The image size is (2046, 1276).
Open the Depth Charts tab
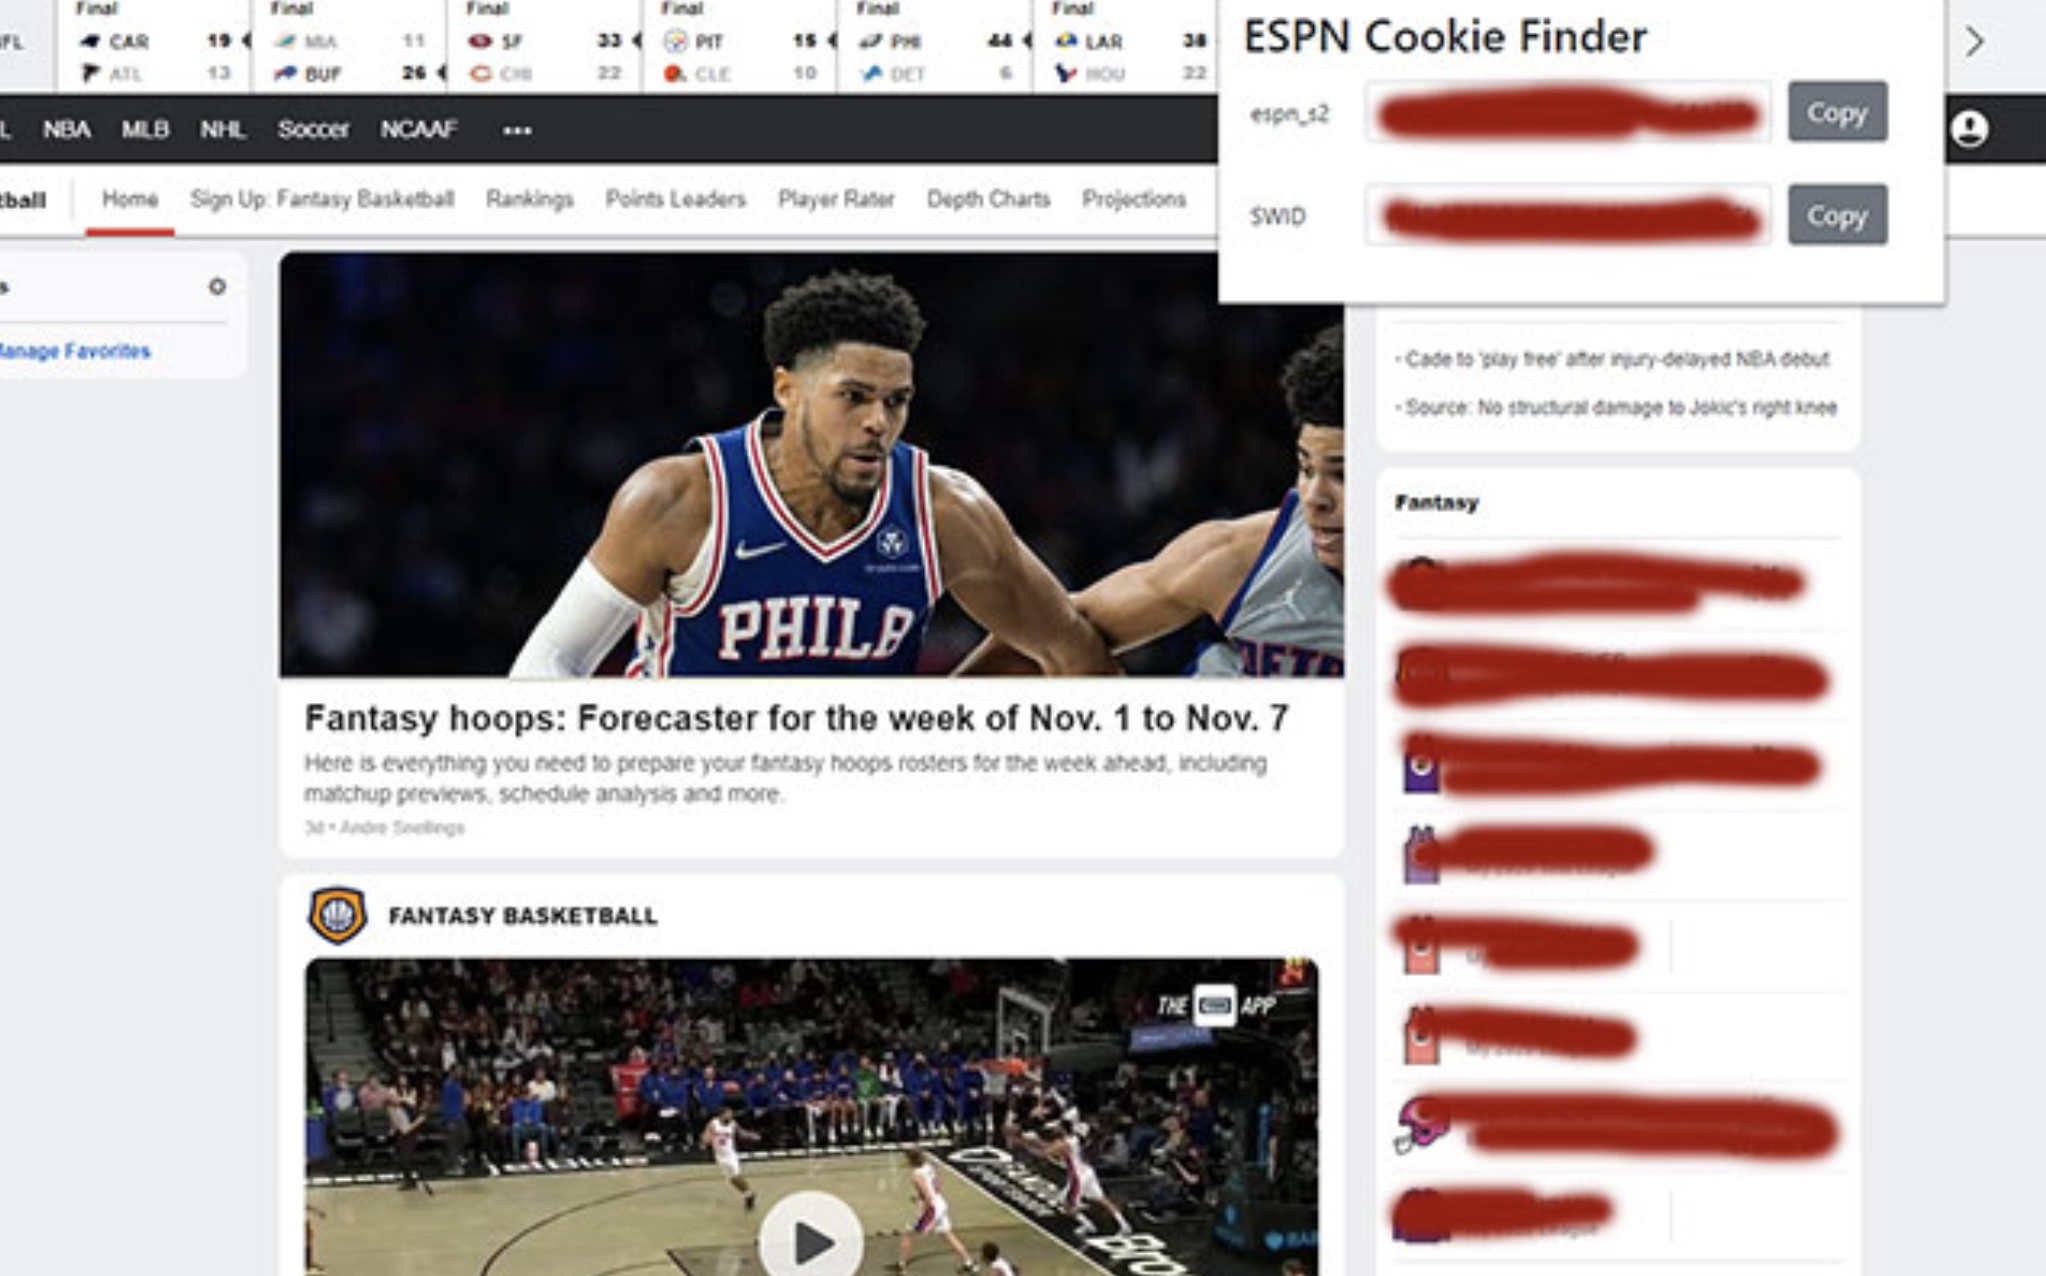[x=988, y=199]
